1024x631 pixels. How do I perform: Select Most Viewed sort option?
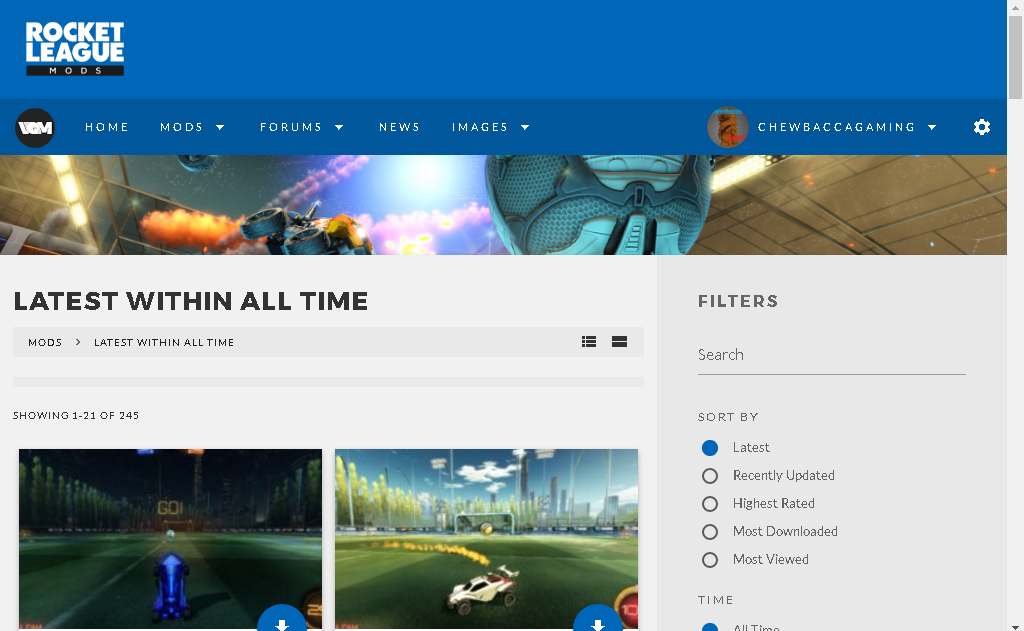point(710,560)
